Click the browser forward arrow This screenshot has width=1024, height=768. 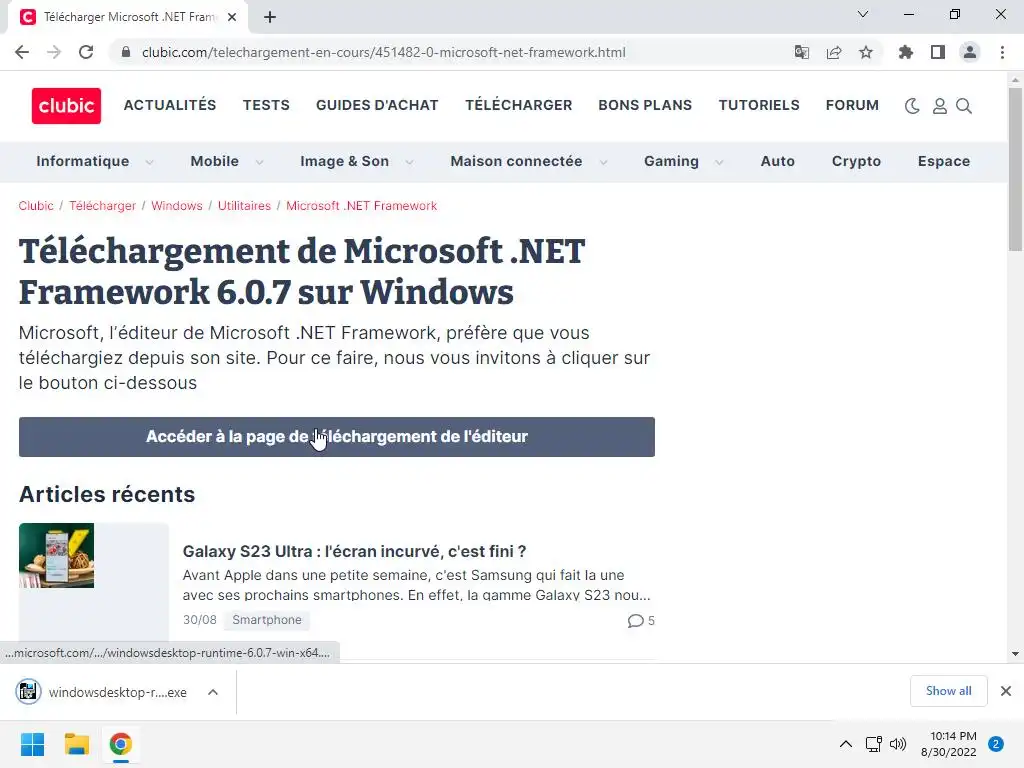click(x=54, y=52)
